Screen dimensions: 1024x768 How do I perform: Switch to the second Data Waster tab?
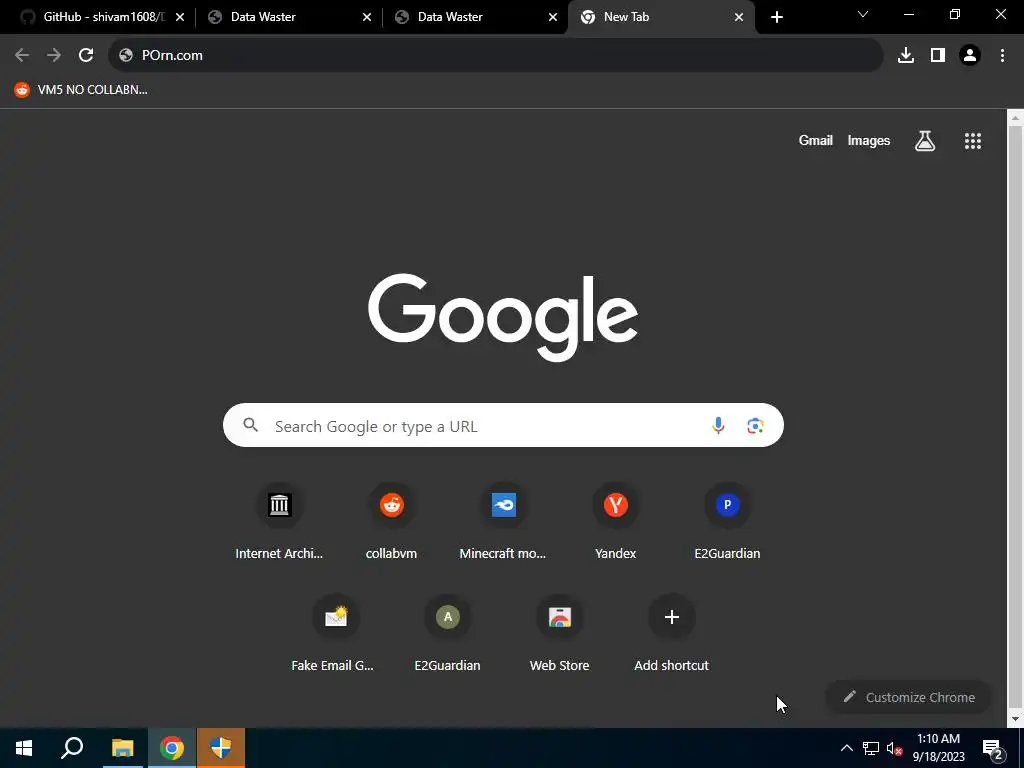476,17
